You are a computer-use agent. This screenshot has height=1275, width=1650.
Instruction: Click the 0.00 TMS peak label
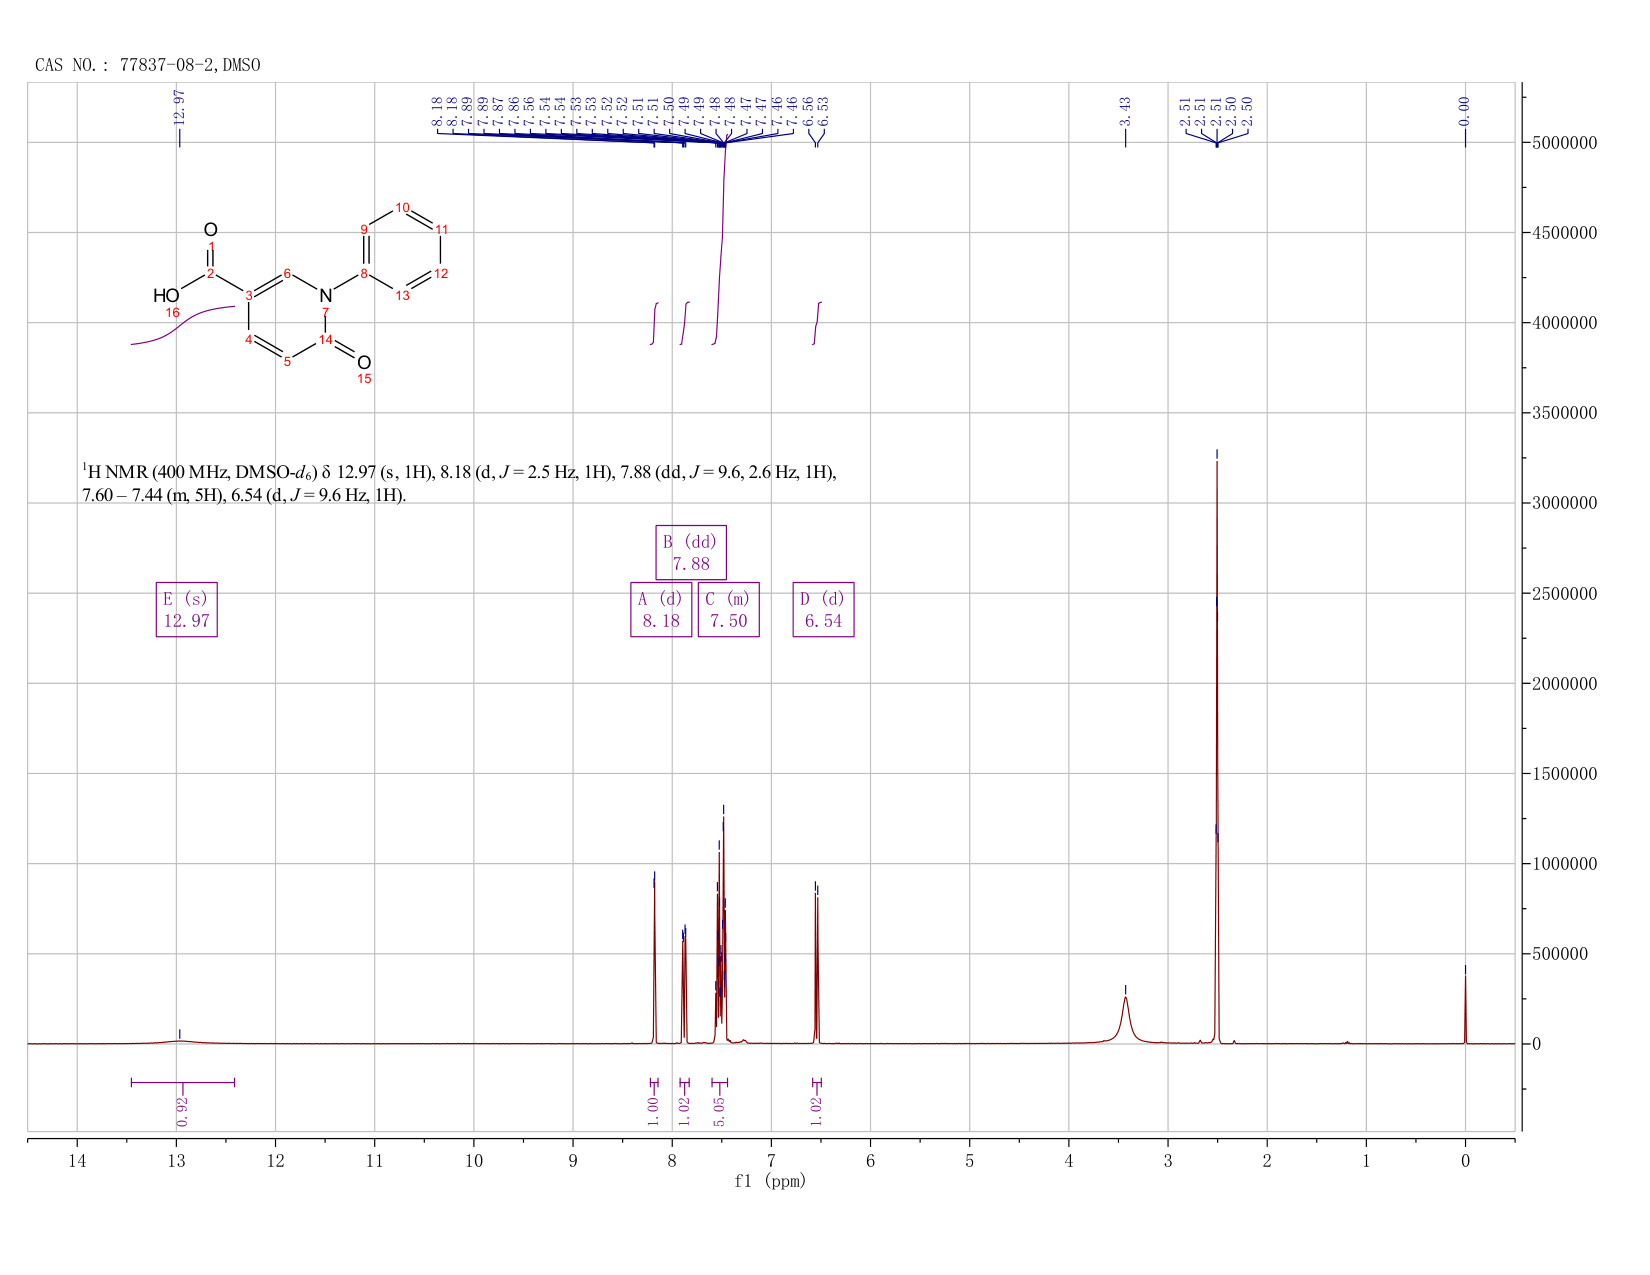pyautogui.click(x=1465, y=110)
